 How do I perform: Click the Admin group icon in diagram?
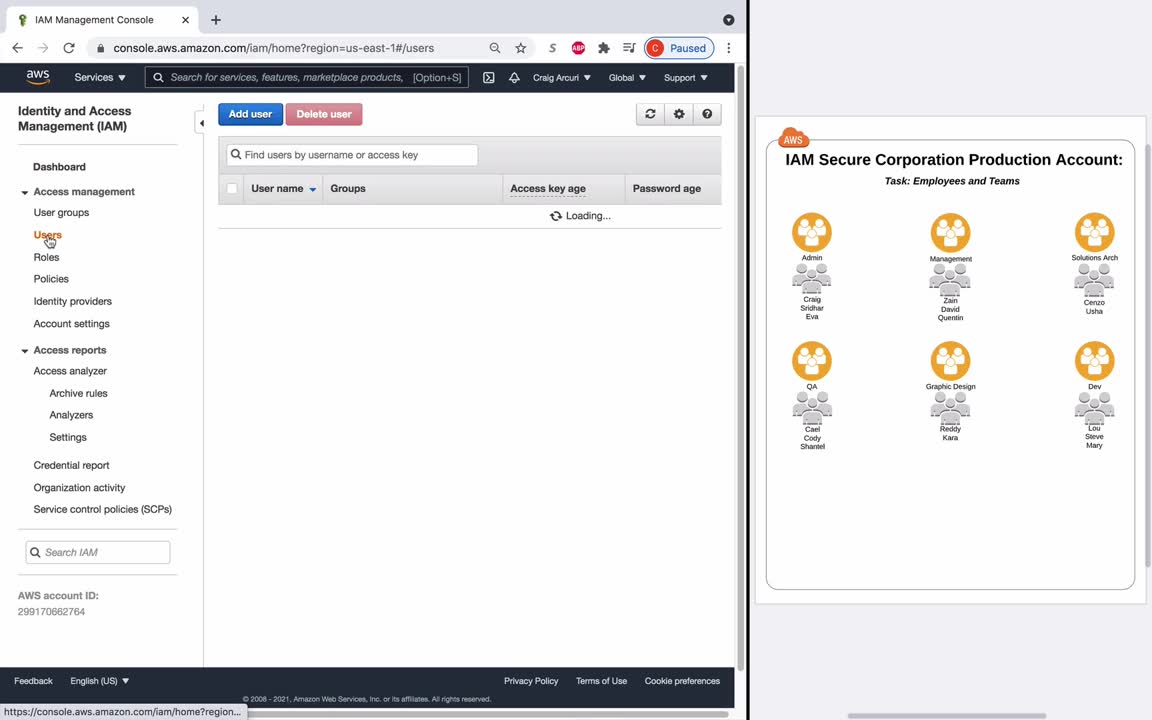point(812,232)
